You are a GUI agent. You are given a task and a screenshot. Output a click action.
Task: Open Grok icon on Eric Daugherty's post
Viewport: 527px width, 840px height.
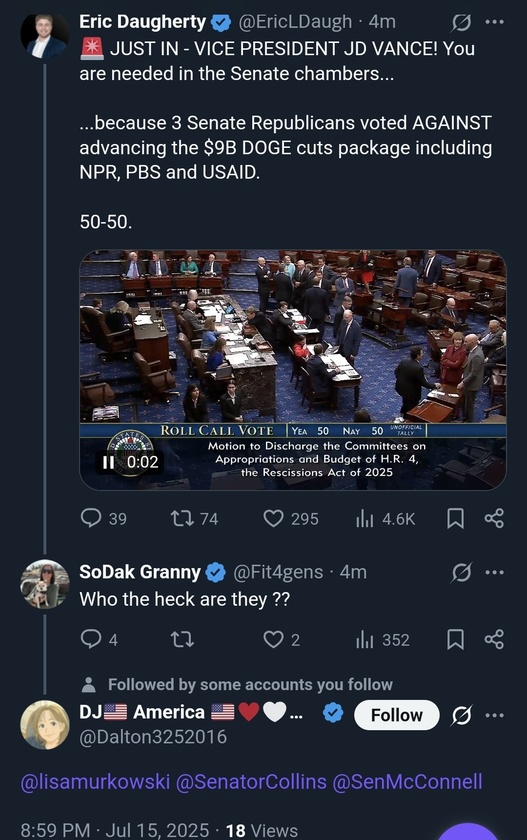[x=461, y=22]
